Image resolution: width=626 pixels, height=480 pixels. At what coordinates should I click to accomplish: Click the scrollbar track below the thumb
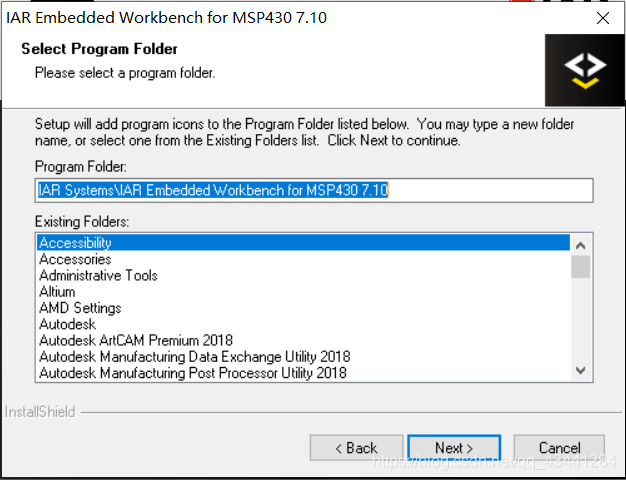point(581,320)
